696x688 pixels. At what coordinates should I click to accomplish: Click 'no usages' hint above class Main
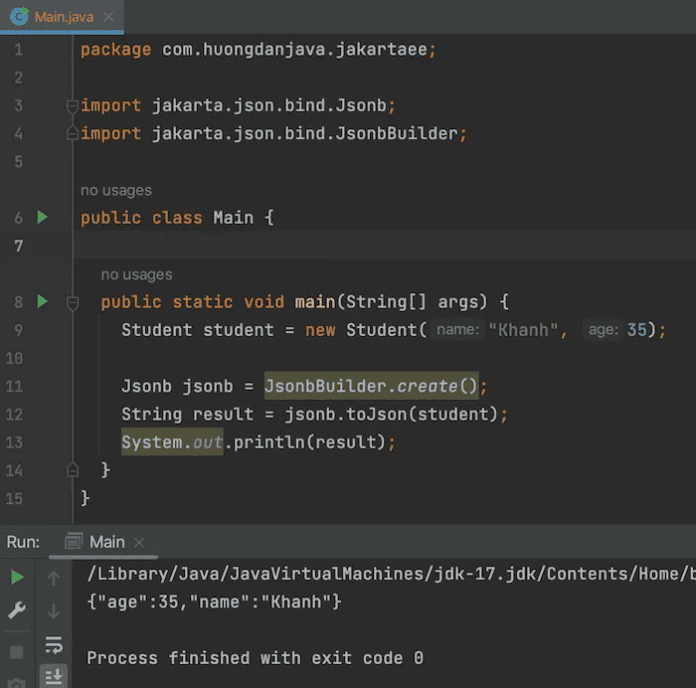coord(116,190)
